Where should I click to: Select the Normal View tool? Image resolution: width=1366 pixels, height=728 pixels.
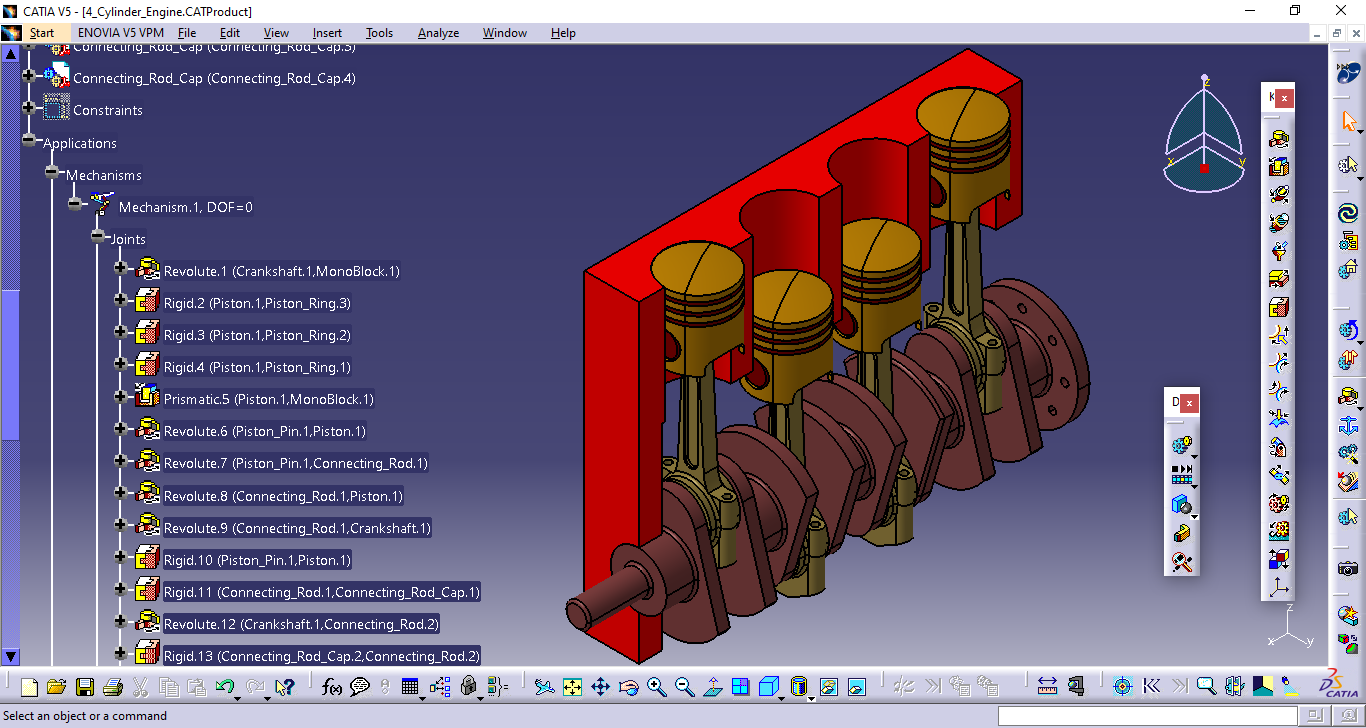[x=712, y=687]
